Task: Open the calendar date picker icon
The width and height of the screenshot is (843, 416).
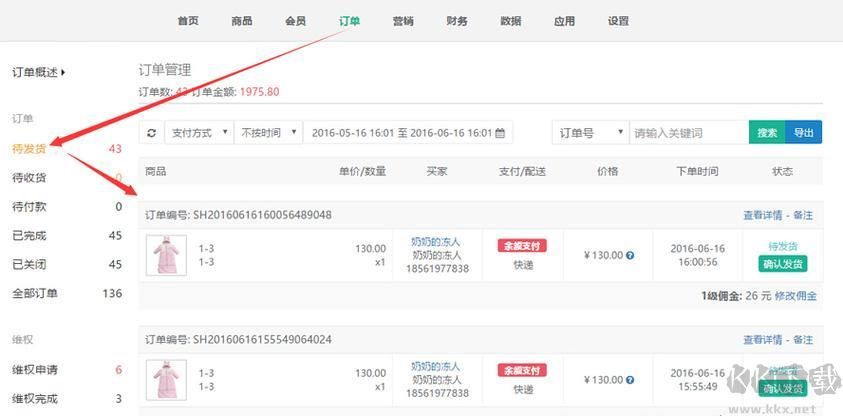Action: pos(501,133)
